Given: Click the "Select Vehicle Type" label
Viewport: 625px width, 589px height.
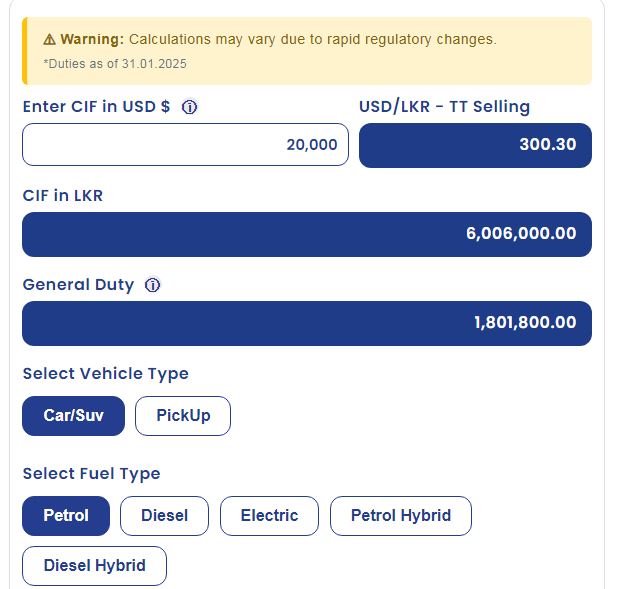Looking at the screenshot, I should (105, 374).
